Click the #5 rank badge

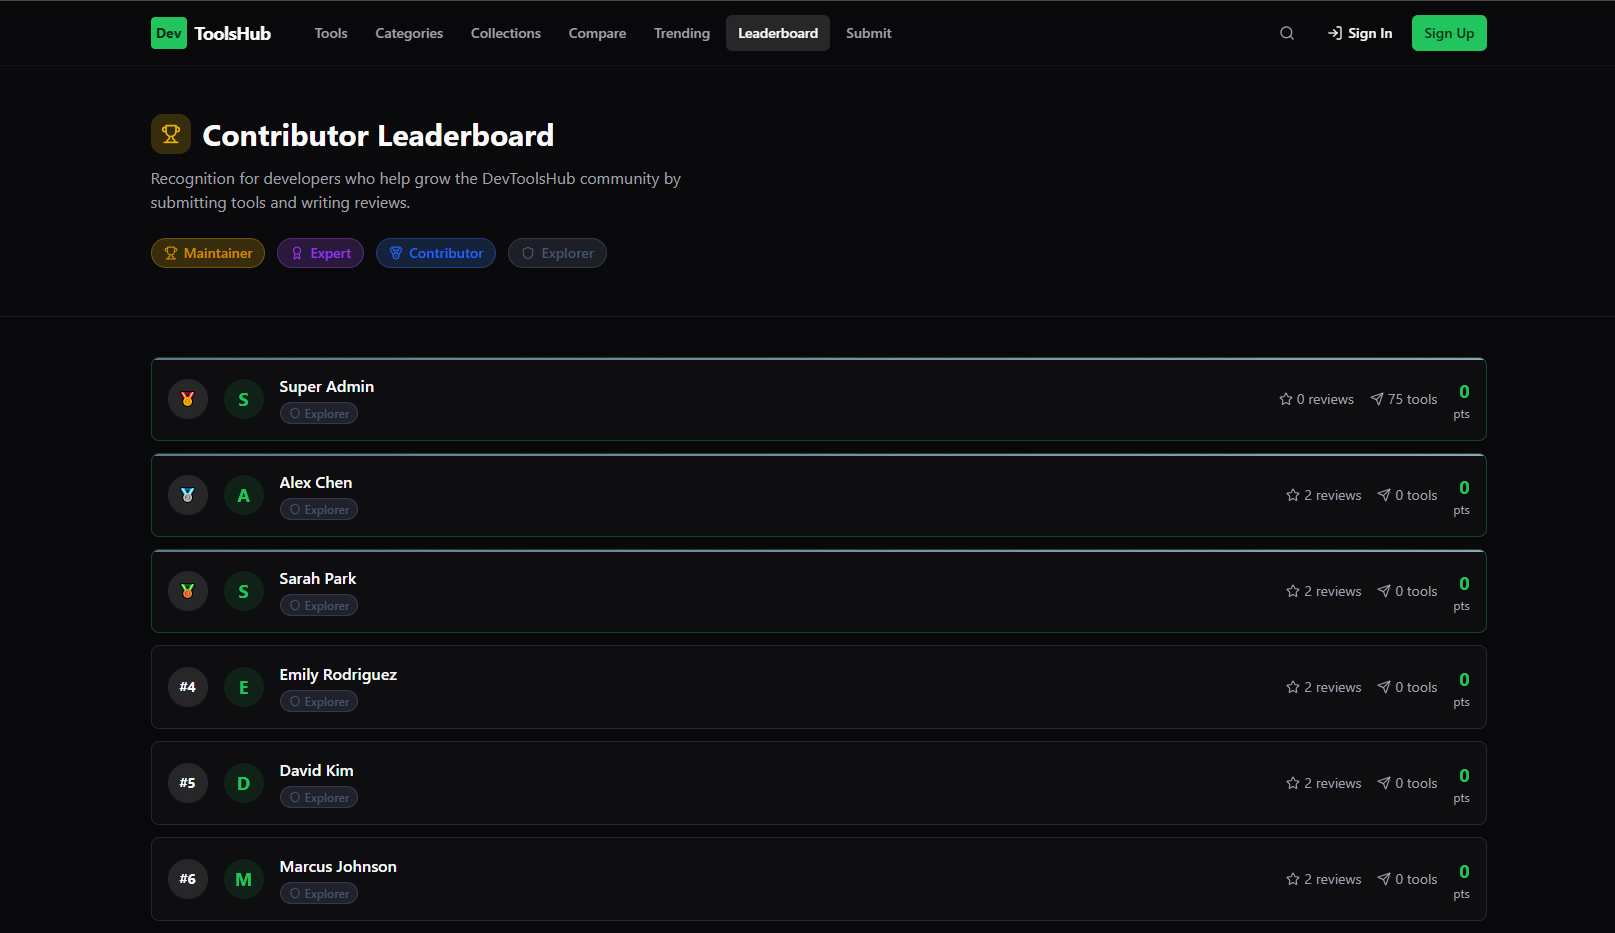tap(188, 783)
